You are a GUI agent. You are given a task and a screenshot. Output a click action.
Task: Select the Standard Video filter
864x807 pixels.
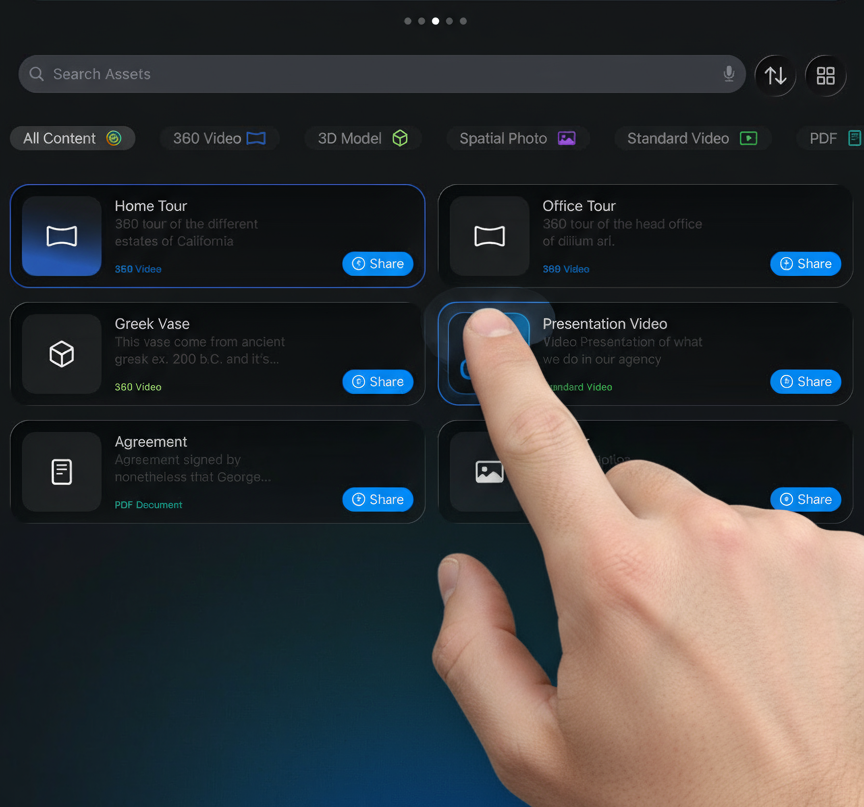pos(691,138)
